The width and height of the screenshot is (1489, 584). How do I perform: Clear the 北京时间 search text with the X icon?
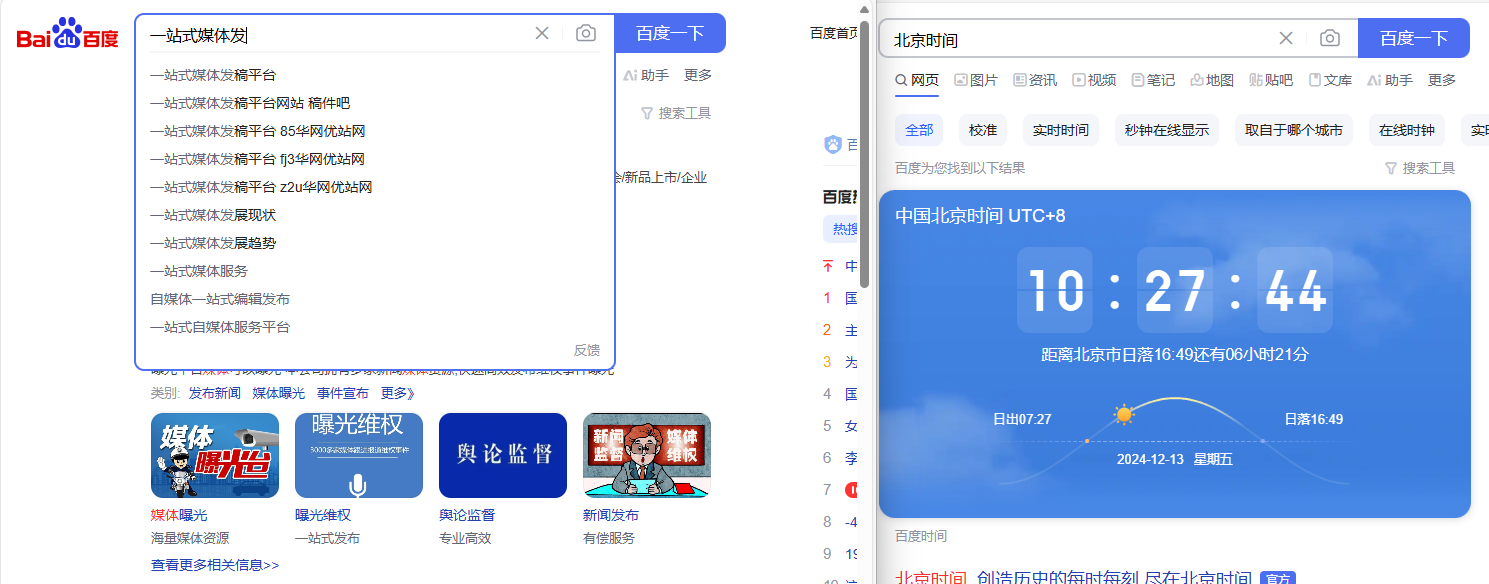tap(1286, 38)
